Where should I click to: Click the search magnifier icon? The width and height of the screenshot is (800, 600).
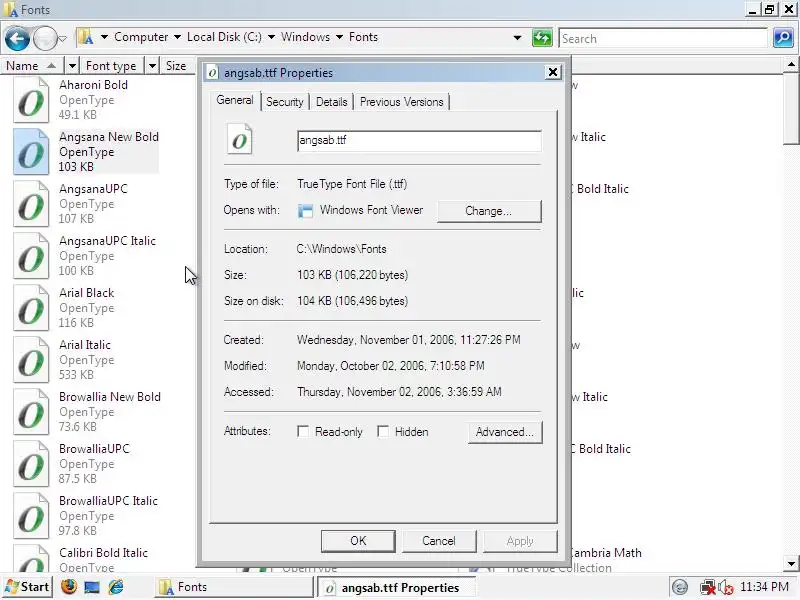[x=783, y=38]
